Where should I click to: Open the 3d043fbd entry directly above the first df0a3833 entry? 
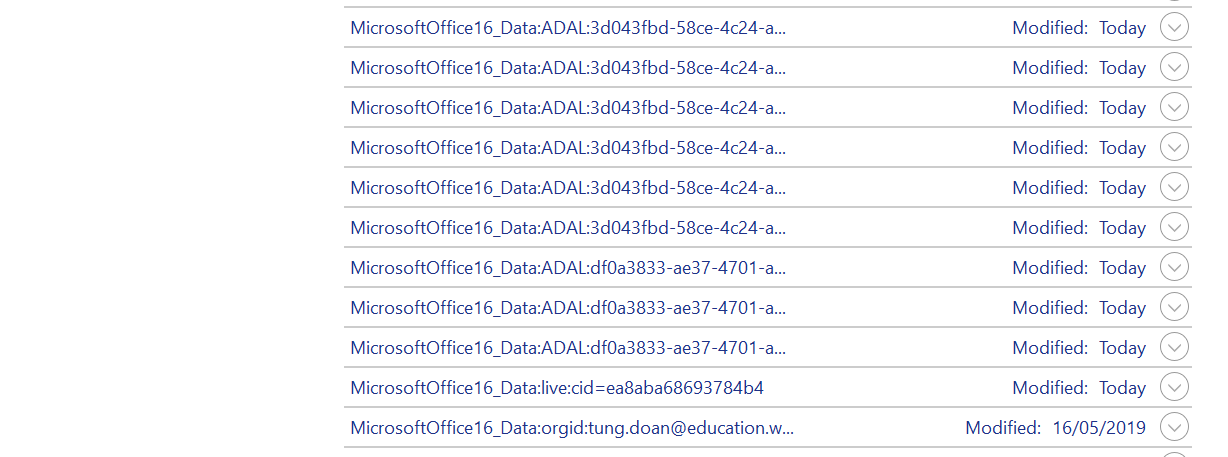pyautogui.click(x=568, y=228)
